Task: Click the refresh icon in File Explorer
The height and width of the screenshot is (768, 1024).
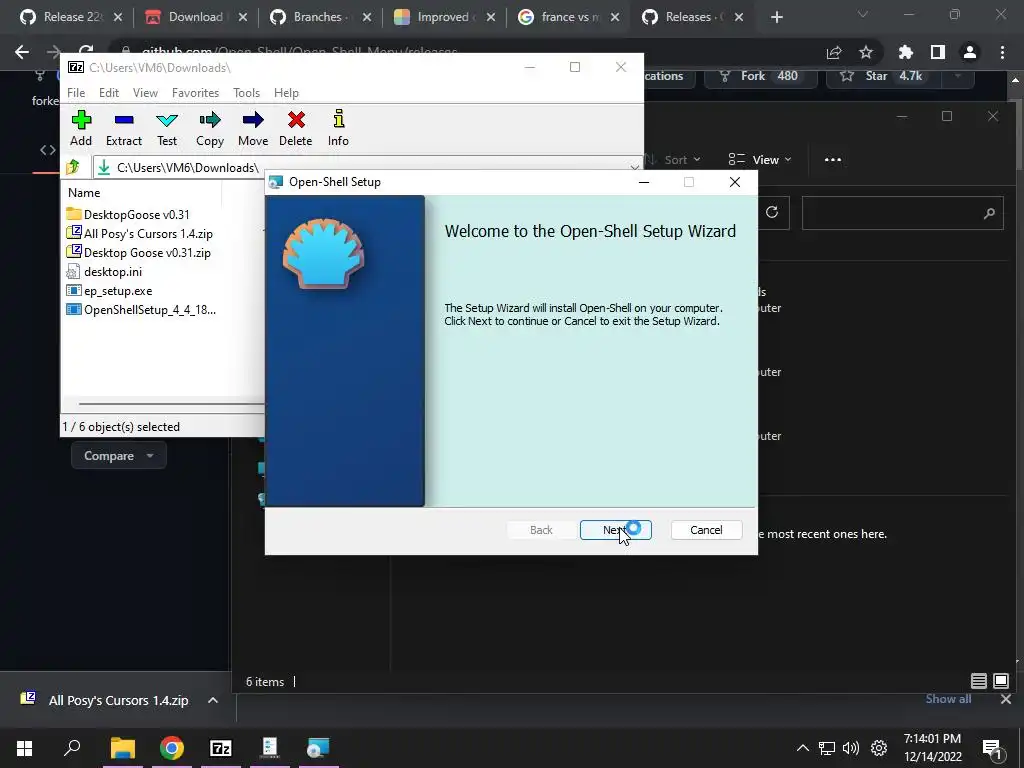Action: pyautogui.click(x=772, y=212)
